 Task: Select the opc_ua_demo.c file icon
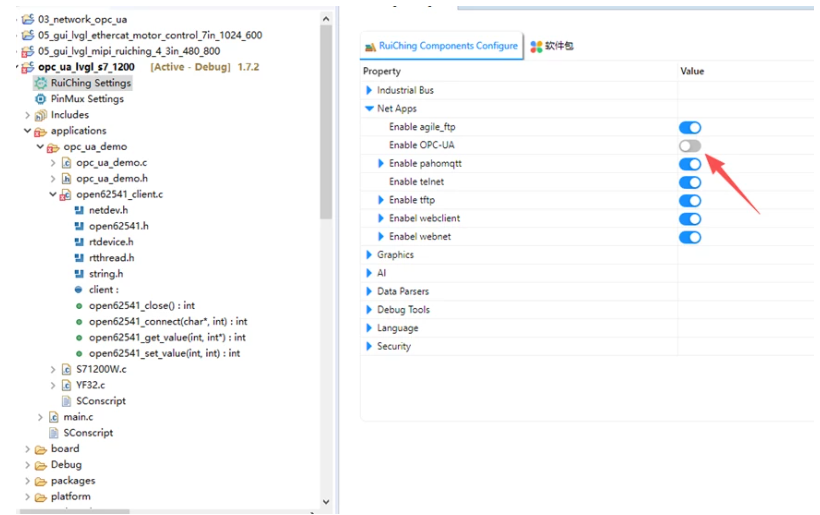[67, 162]
